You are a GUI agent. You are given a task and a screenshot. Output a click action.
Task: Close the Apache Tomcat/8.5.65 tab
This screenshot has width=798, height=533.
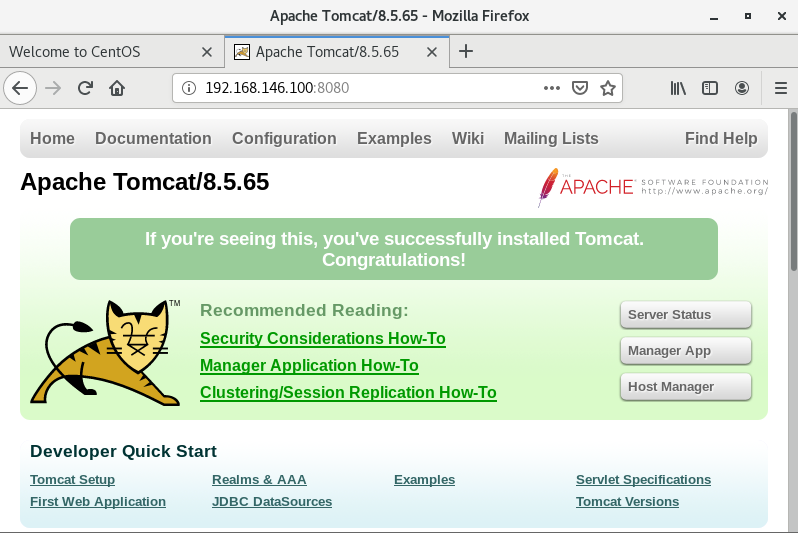pyautogui.click(x=432, y=52)
